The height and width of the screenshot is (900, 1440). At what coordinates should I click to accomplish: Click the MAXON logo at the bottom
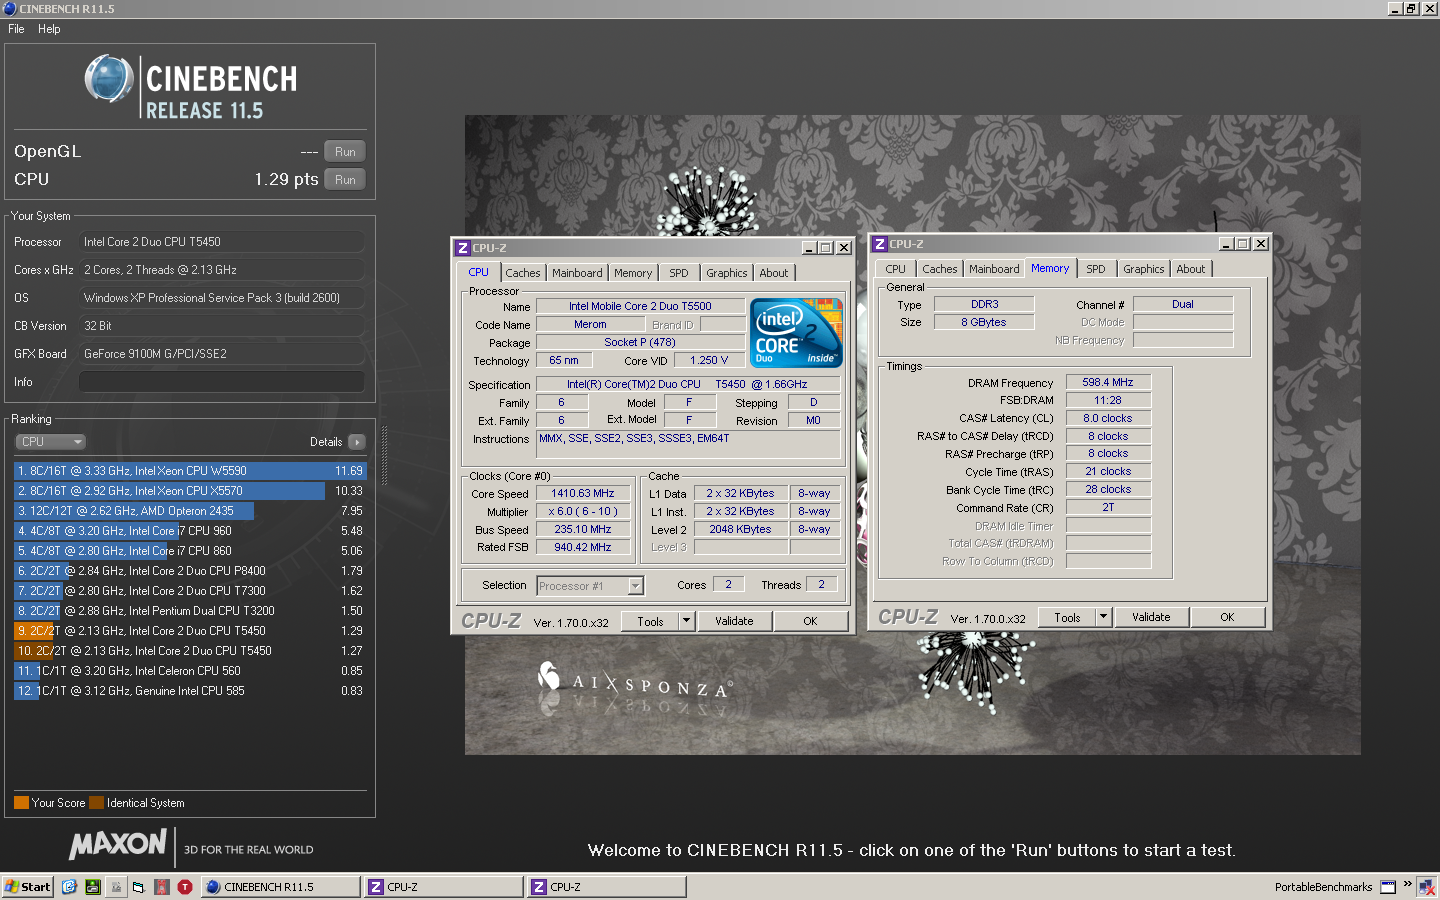[x=118, y=845]
